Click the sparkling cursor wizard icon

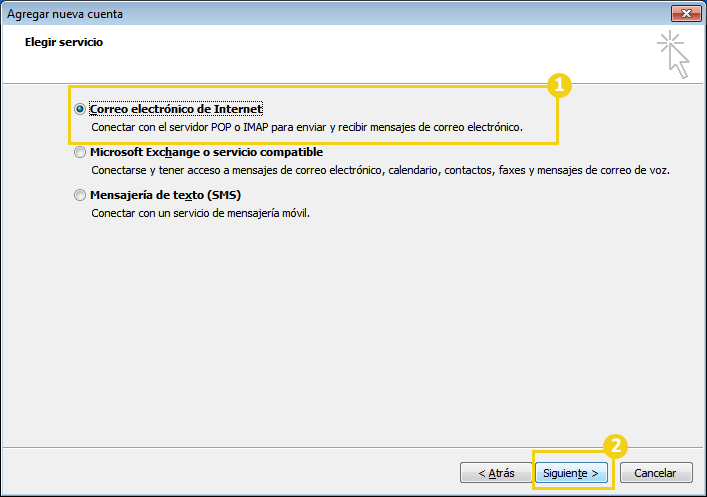click(x=673, y=55)
